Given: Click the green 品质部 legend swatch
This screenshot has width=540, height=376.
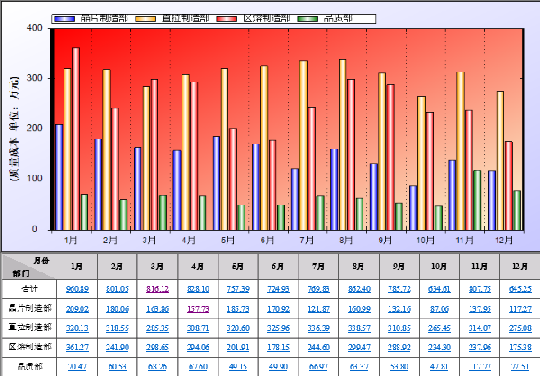Looking at the screenshot, I should (308, 19).
